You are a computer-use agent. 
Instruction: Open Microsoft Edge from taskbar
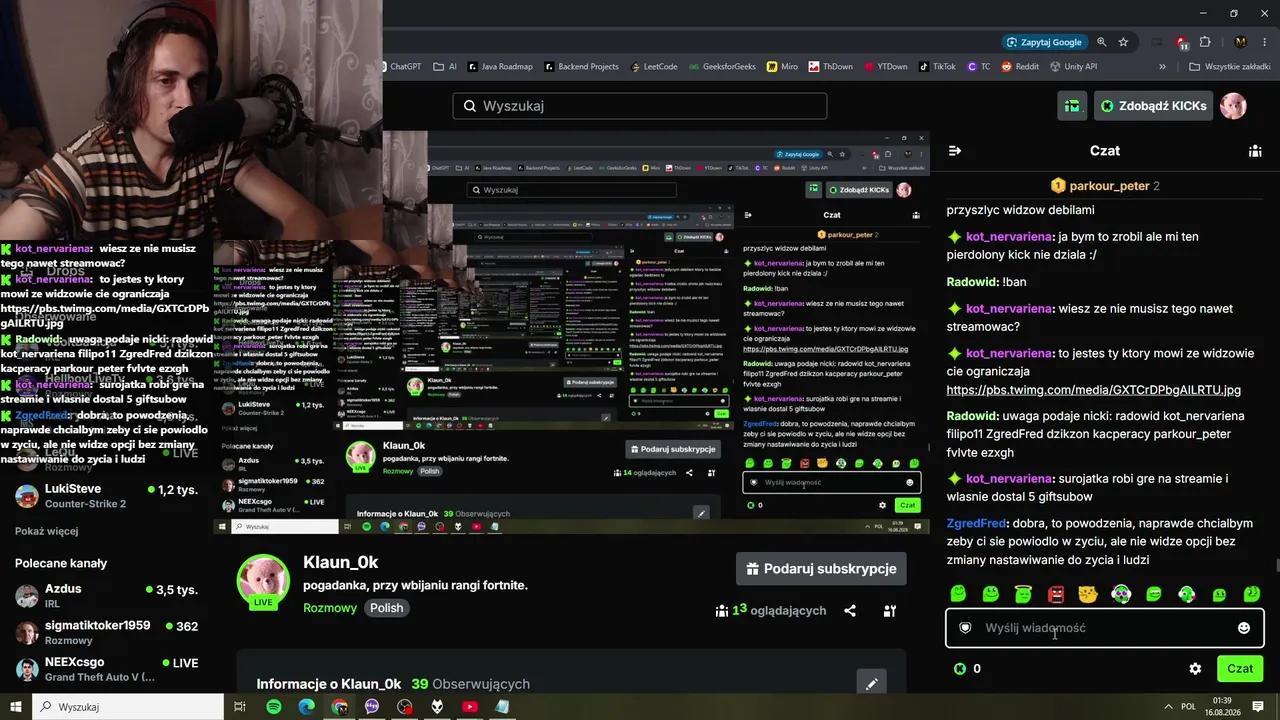(307, 707)
